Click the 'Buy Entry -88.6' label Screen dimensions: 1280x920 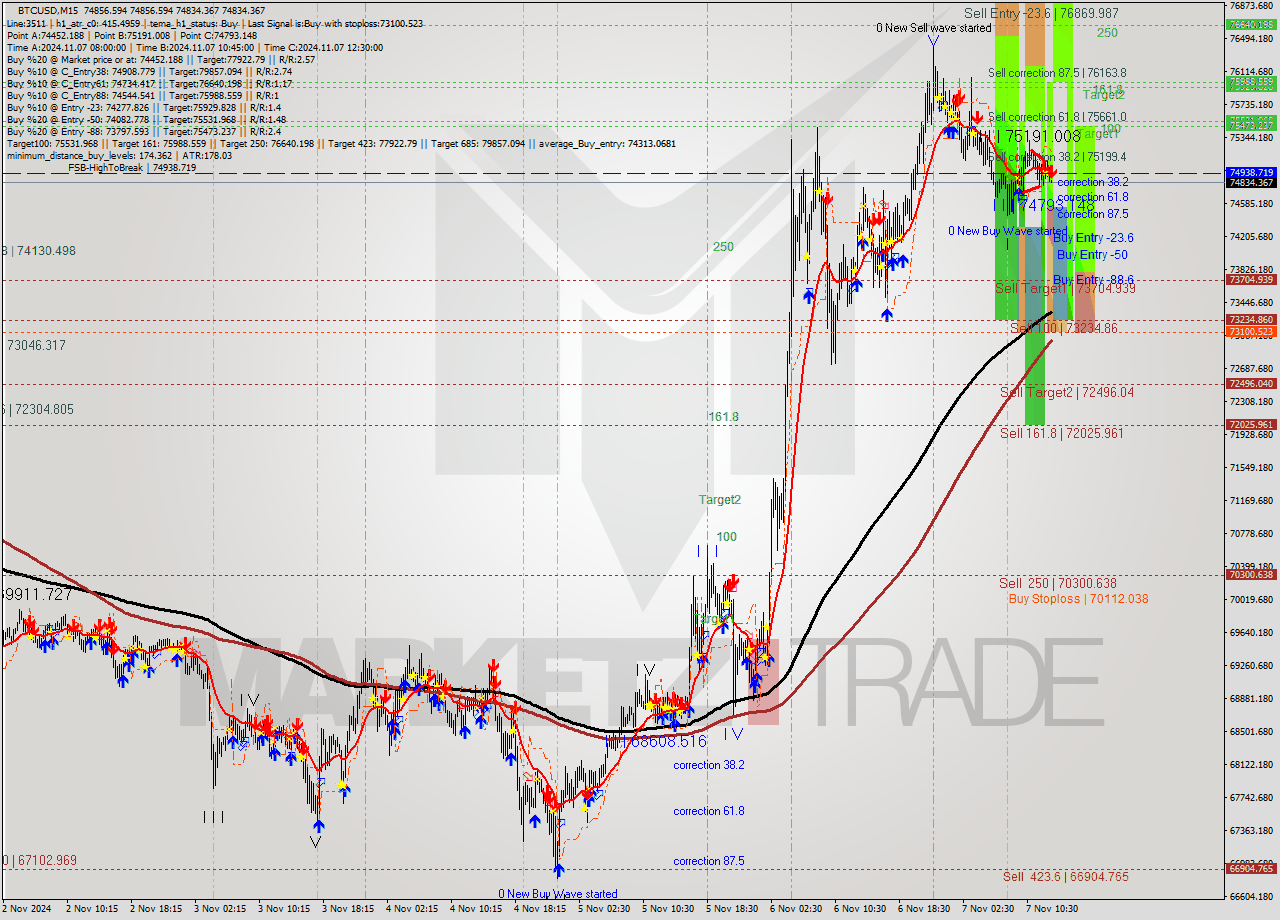(1093, 280)
